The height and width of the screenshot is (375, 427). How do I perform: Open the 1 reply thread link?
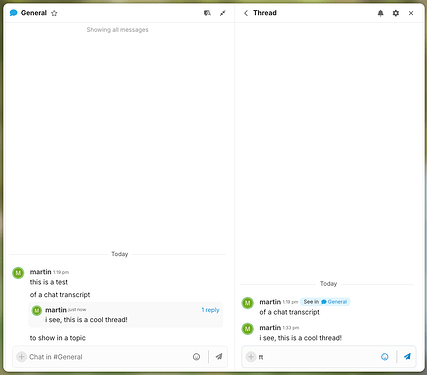[x=210, y=310]
